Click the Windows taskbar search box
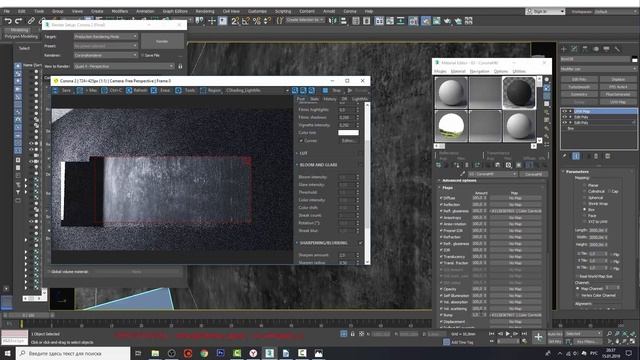Image resolution: width=640 pixels, height=360 pixels. click(73, 353)
